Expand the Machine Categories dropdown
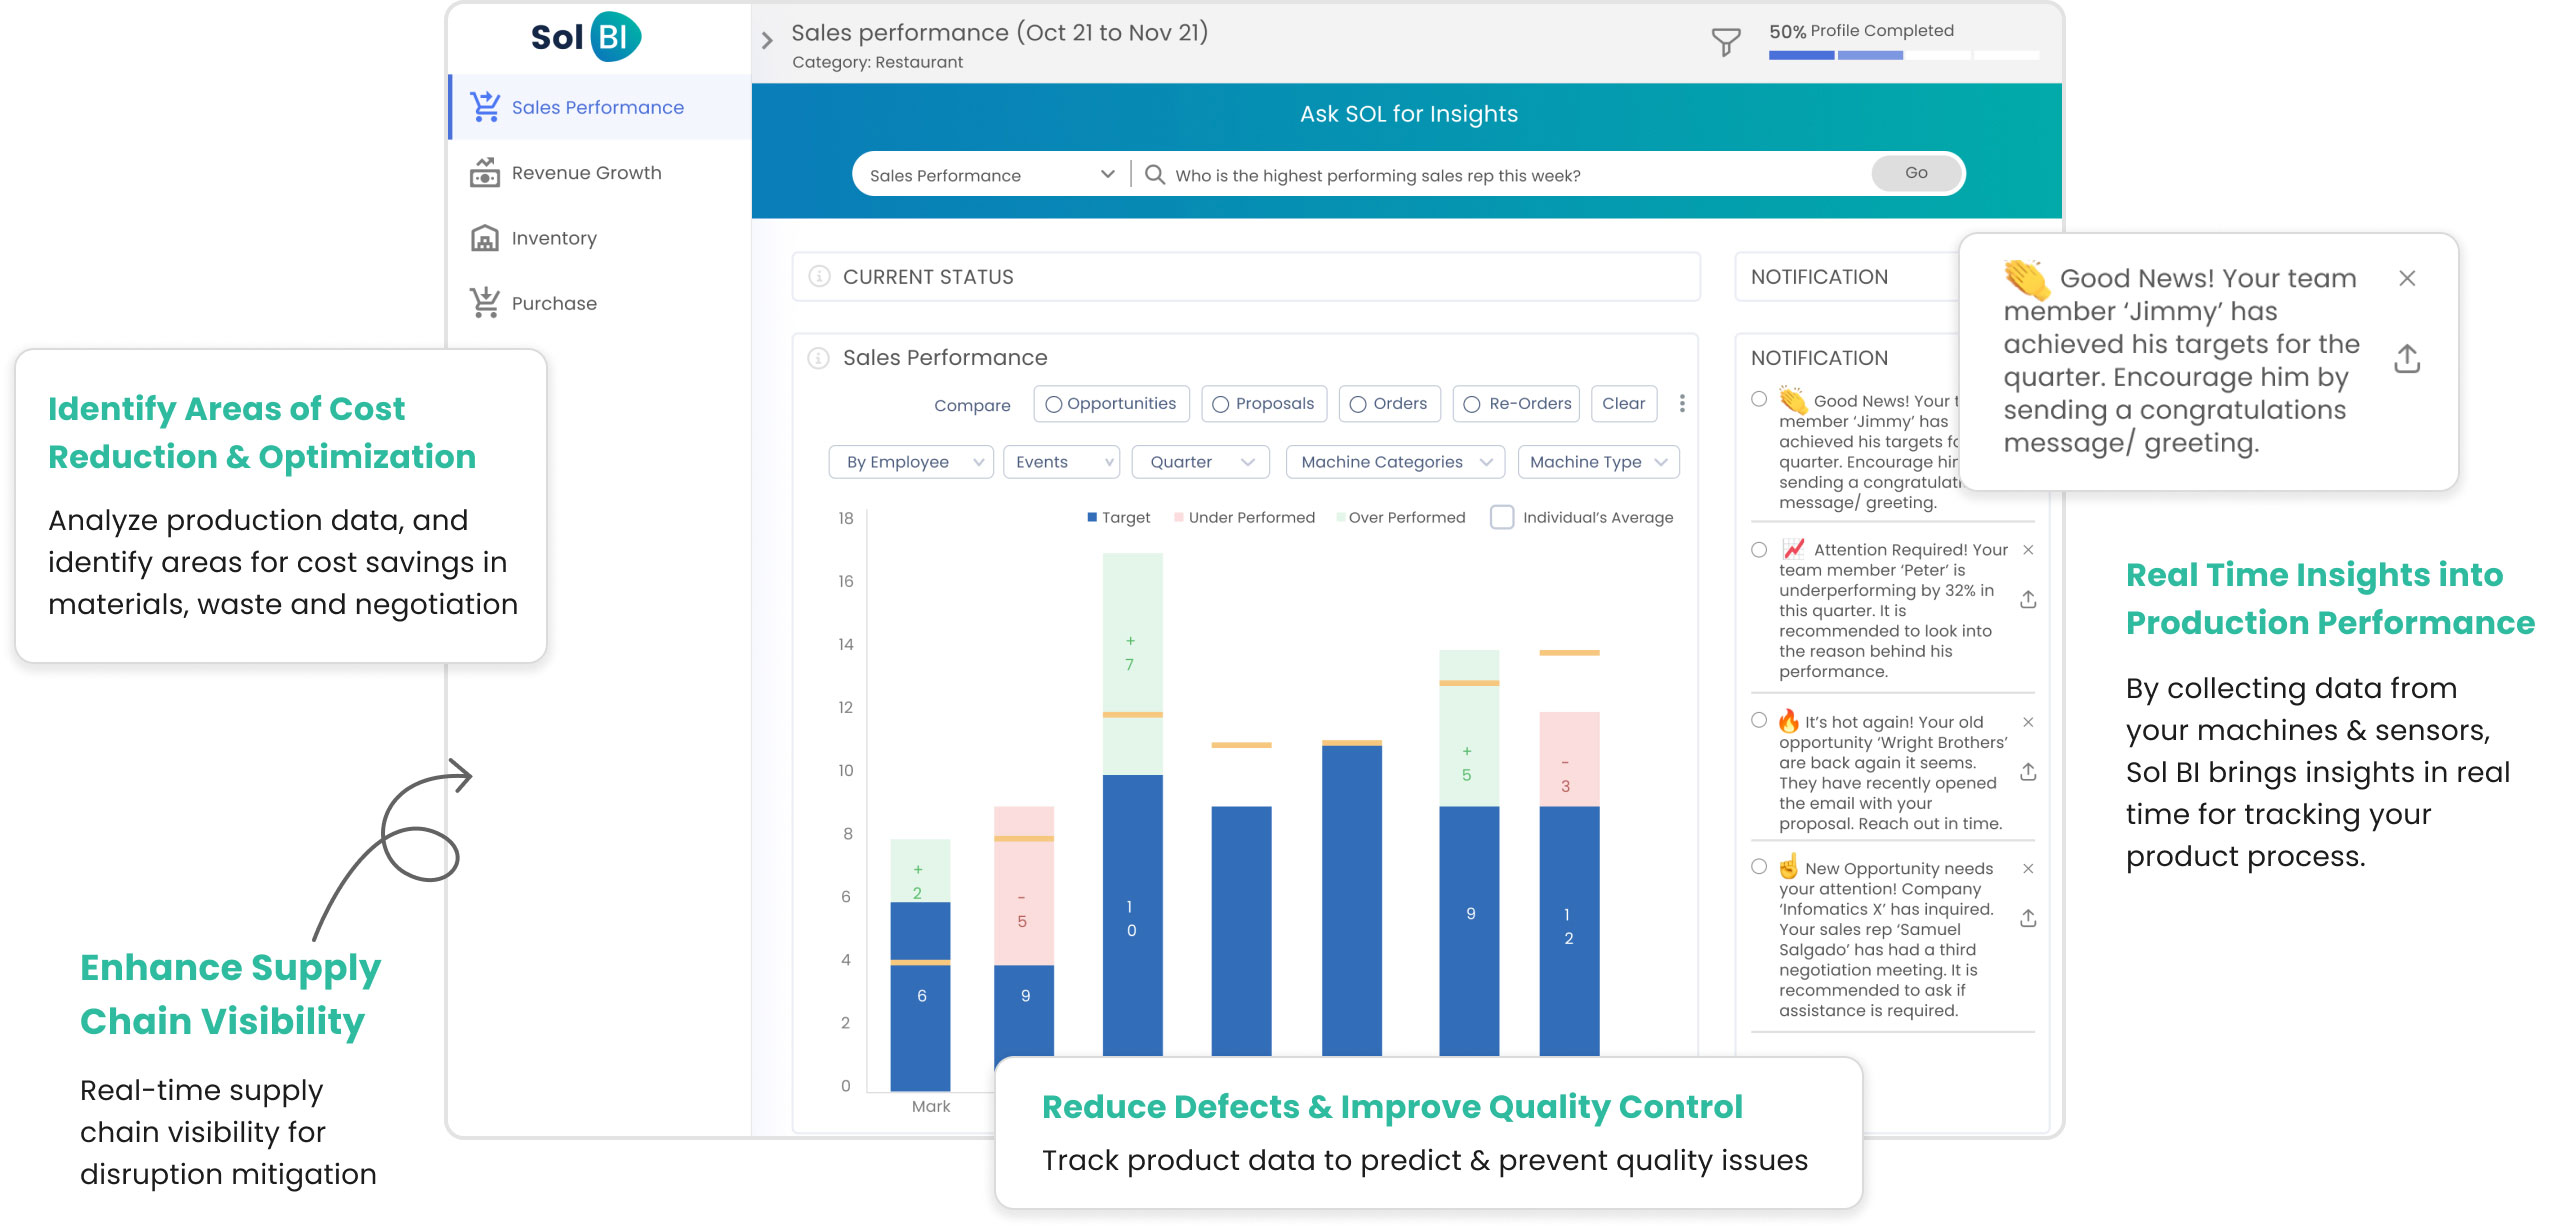This screenshot has width=2550, height=1228. pos(1394,462)
